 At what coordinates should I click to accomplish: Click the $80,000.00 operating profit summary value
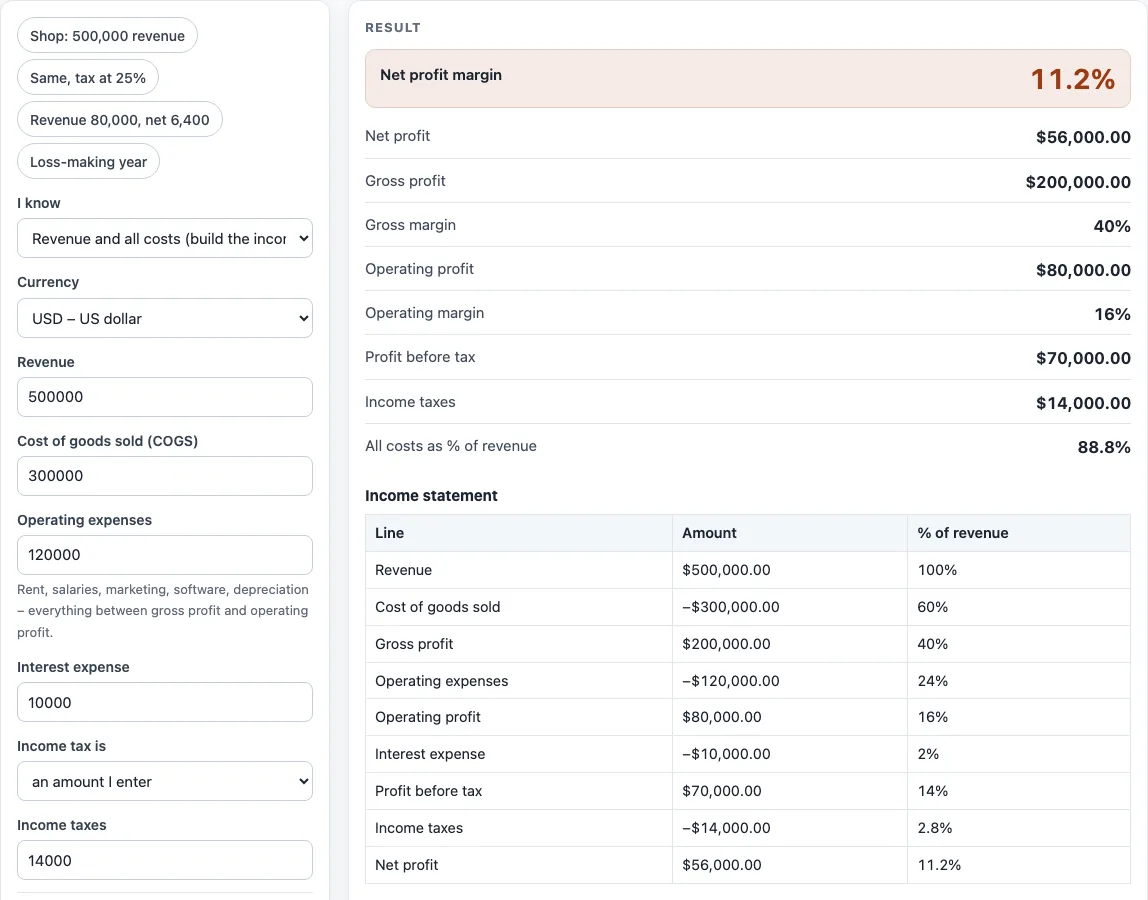pyautogui.click(x=1083, y=269)
